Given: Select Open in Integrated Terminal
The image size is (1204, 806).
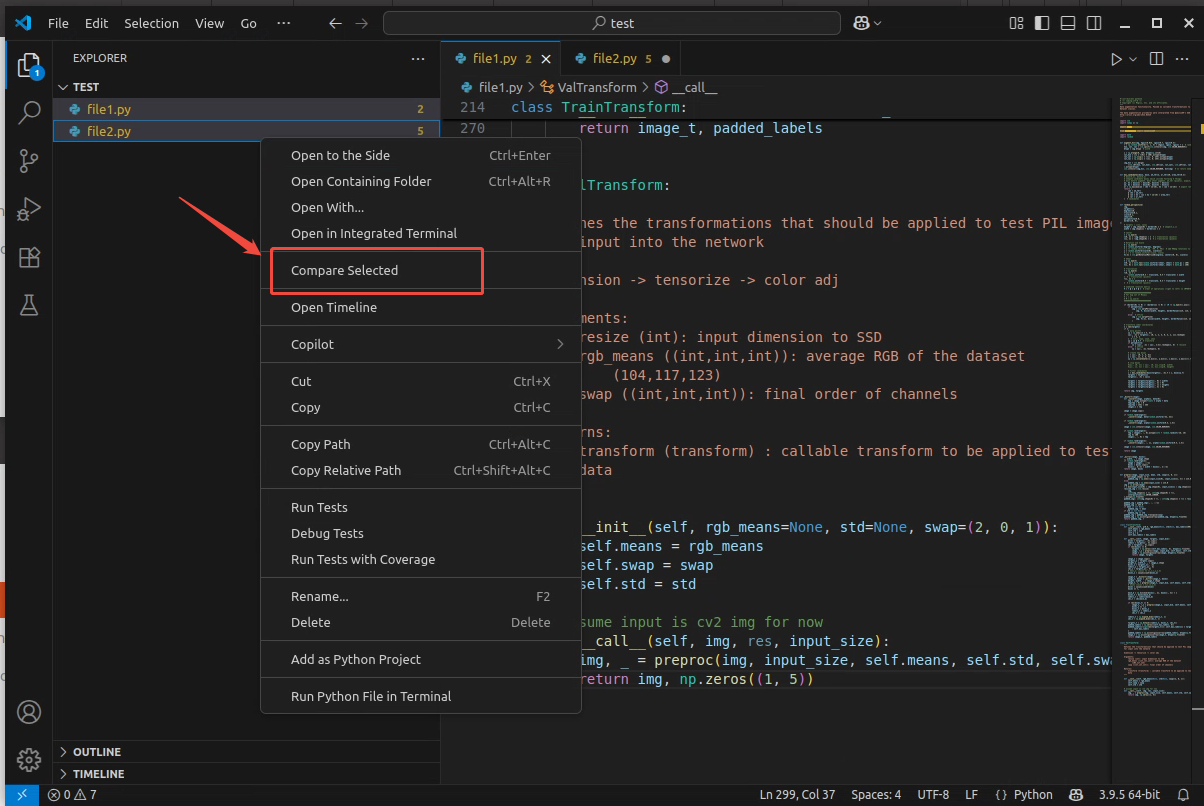Looking at the screenshot, I should click(421, 233).
